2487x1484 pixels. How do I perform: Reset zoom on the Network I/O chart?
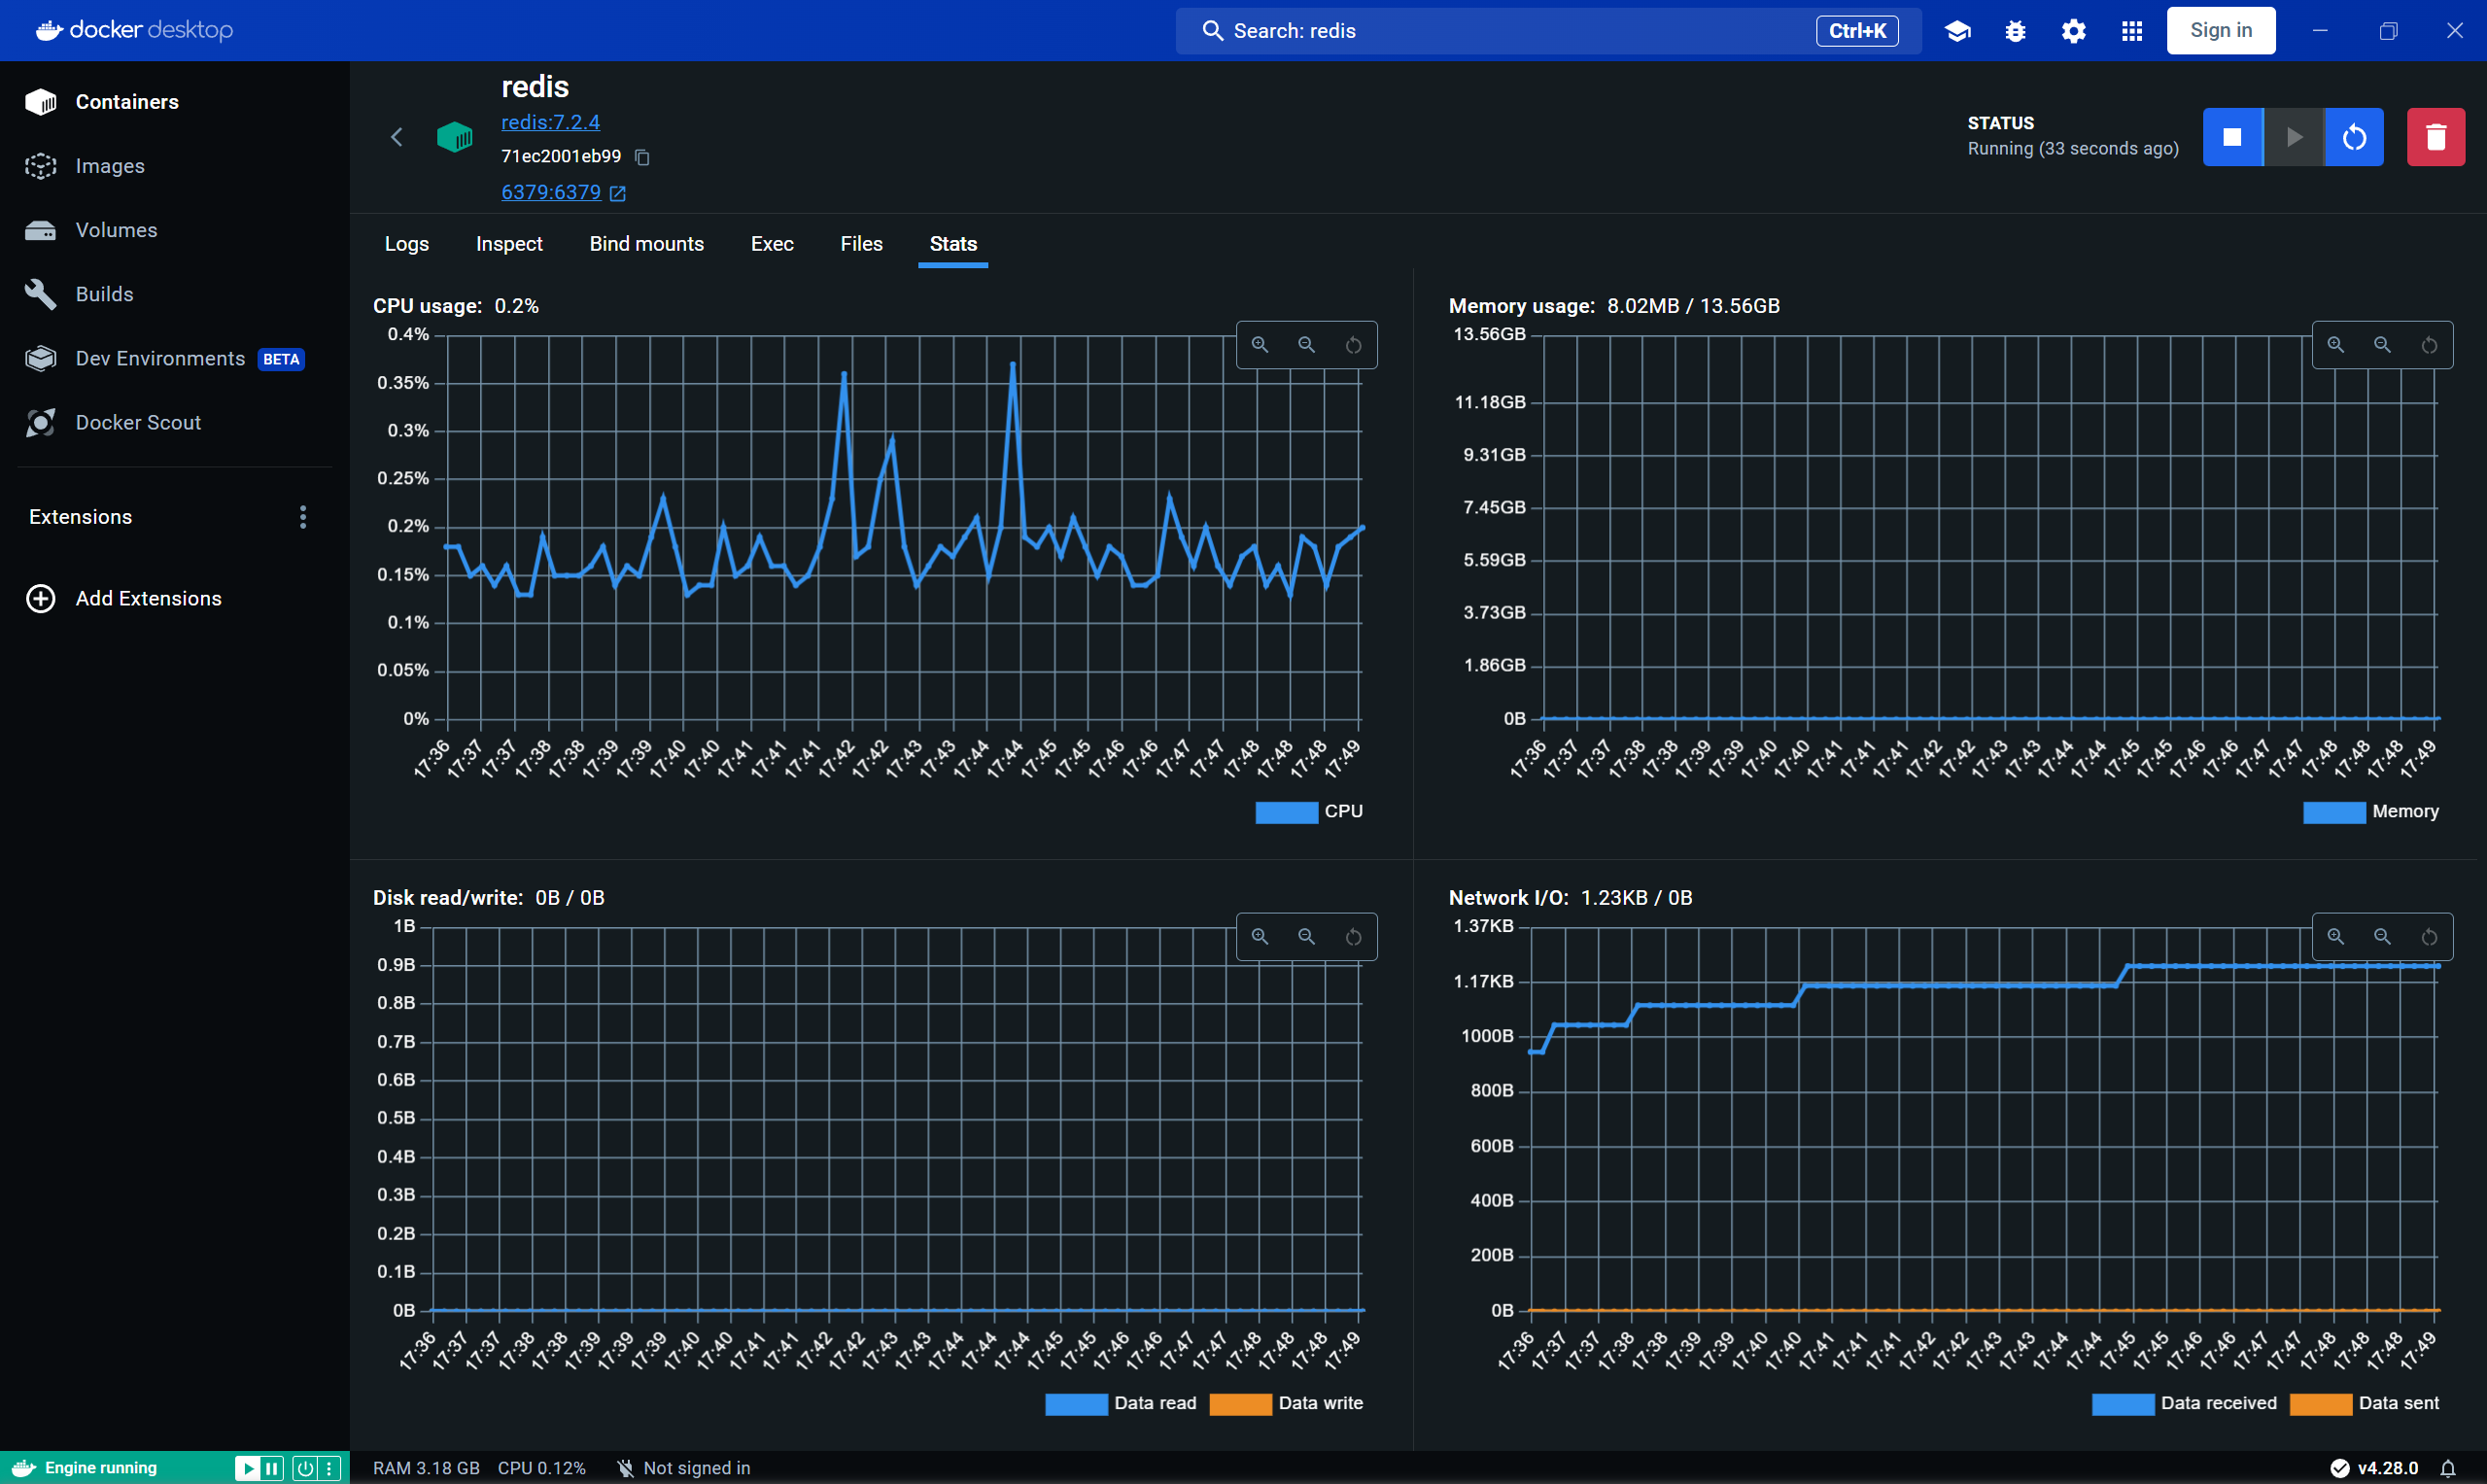[x=2429, y=937]
